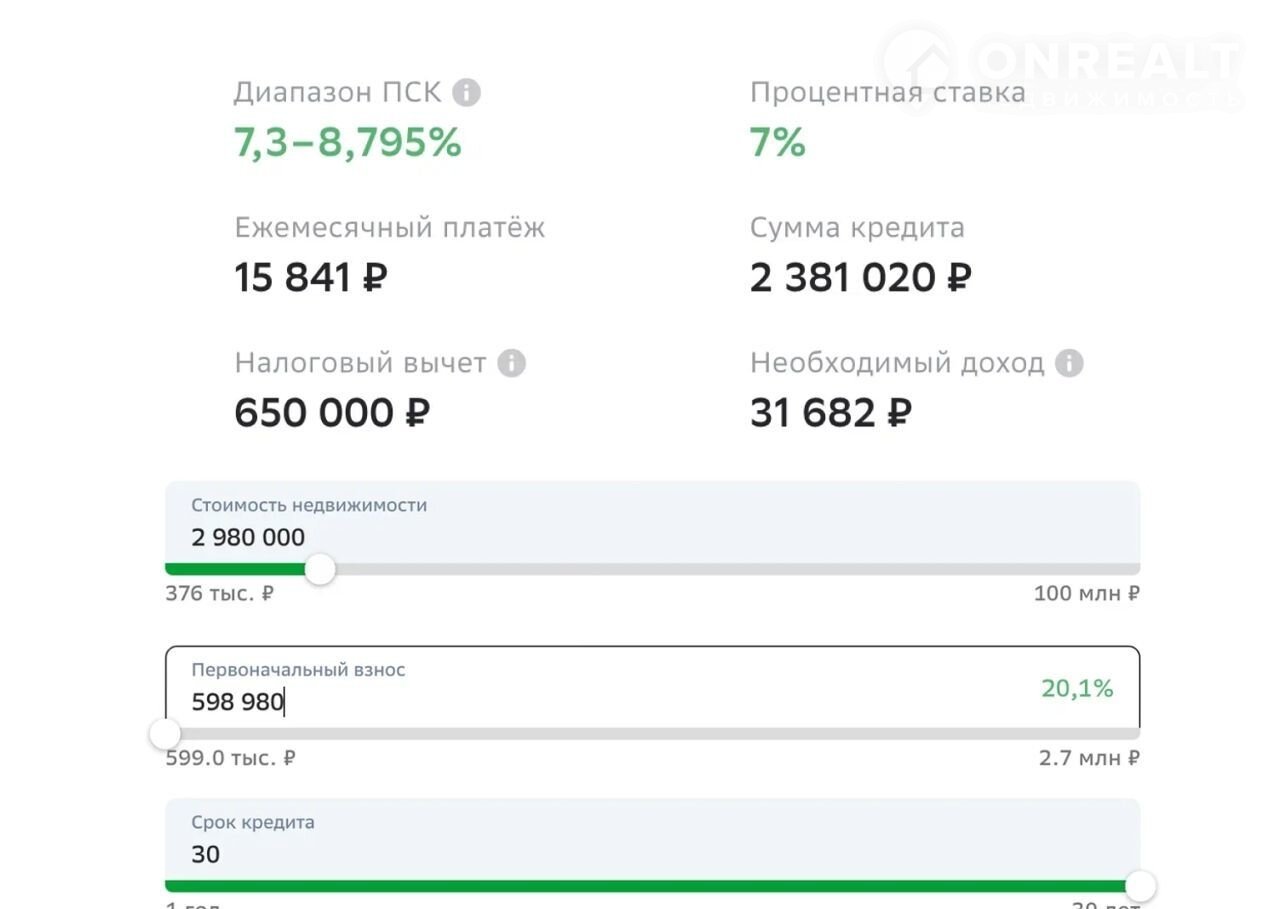
Task: Click the info icon beside Диапазон ПСК
Action: [x=466, y=93]
